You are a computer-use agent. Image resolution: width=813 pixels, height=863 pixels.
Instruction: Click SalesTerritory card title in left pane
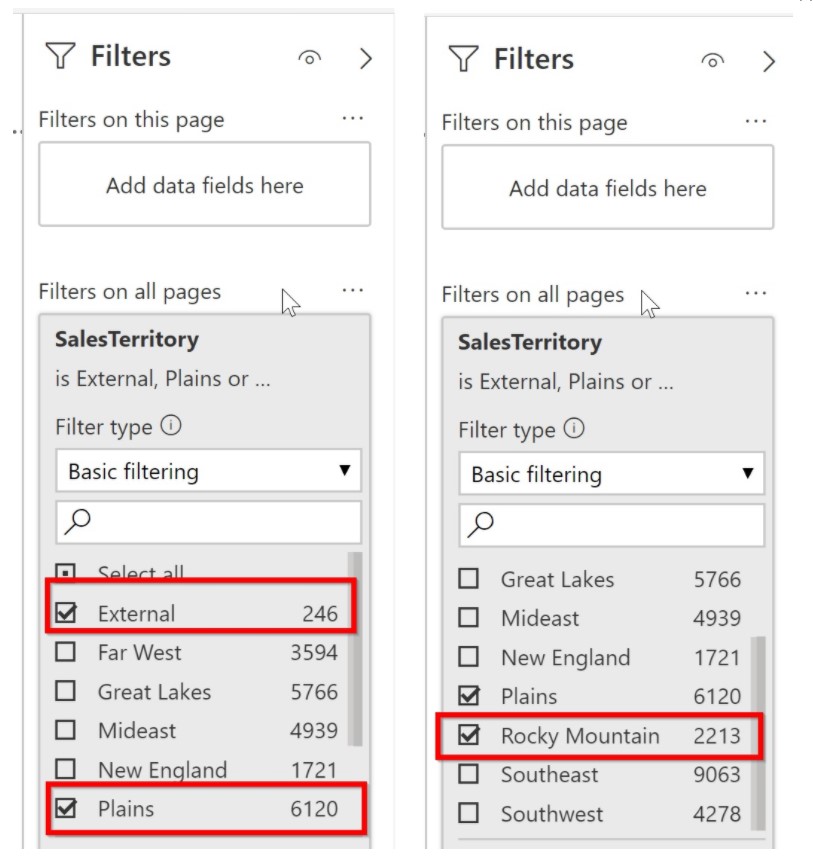click(127, 339)
